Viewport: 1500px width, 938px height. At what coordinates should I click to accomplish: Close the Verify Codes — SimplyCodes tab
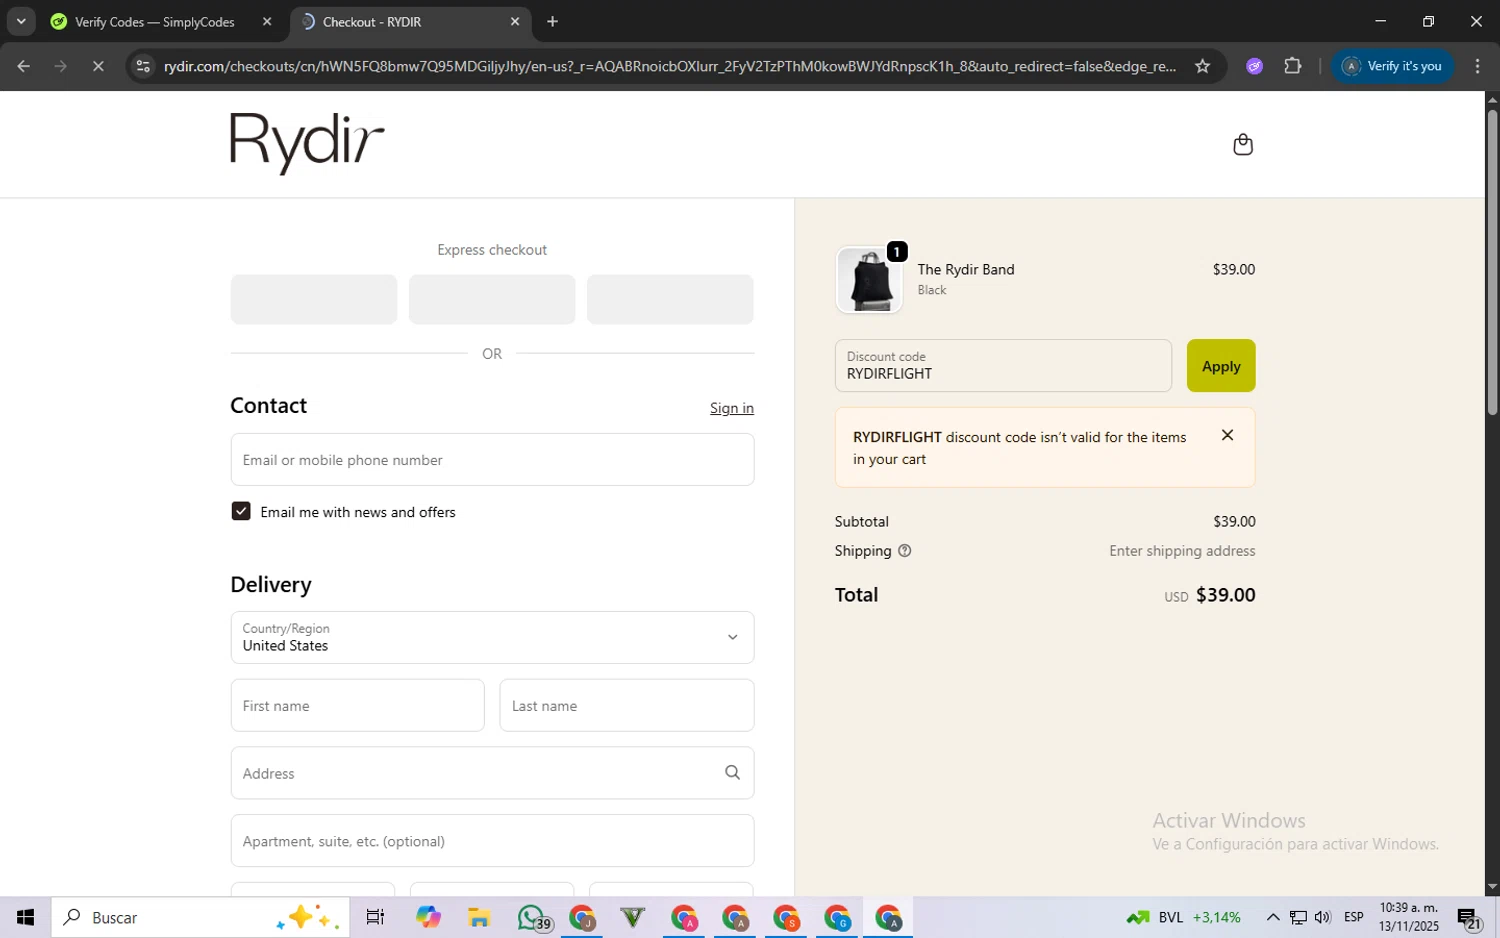tap(266, 21)
